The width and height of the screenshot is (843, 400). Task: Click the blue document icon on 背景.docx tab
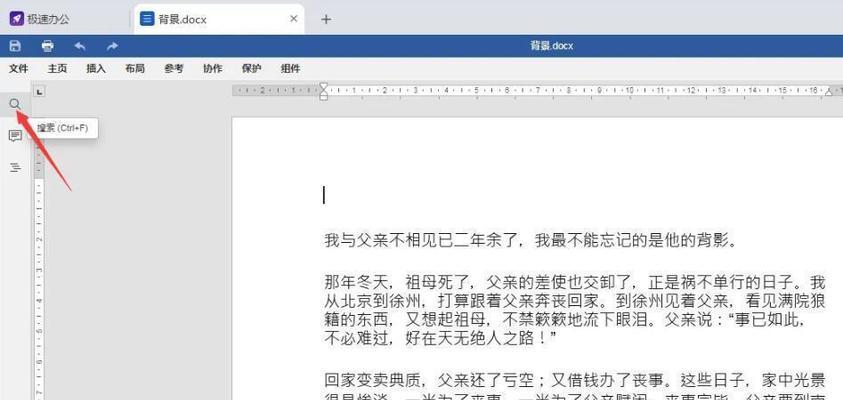146,19
